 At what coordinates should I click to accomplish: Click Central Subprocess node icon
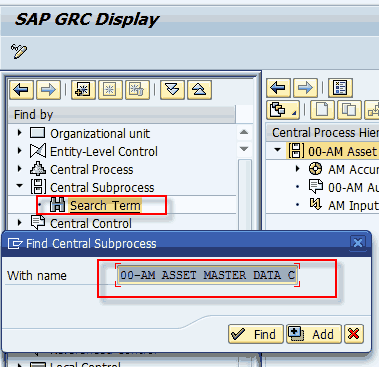[38, 187]
